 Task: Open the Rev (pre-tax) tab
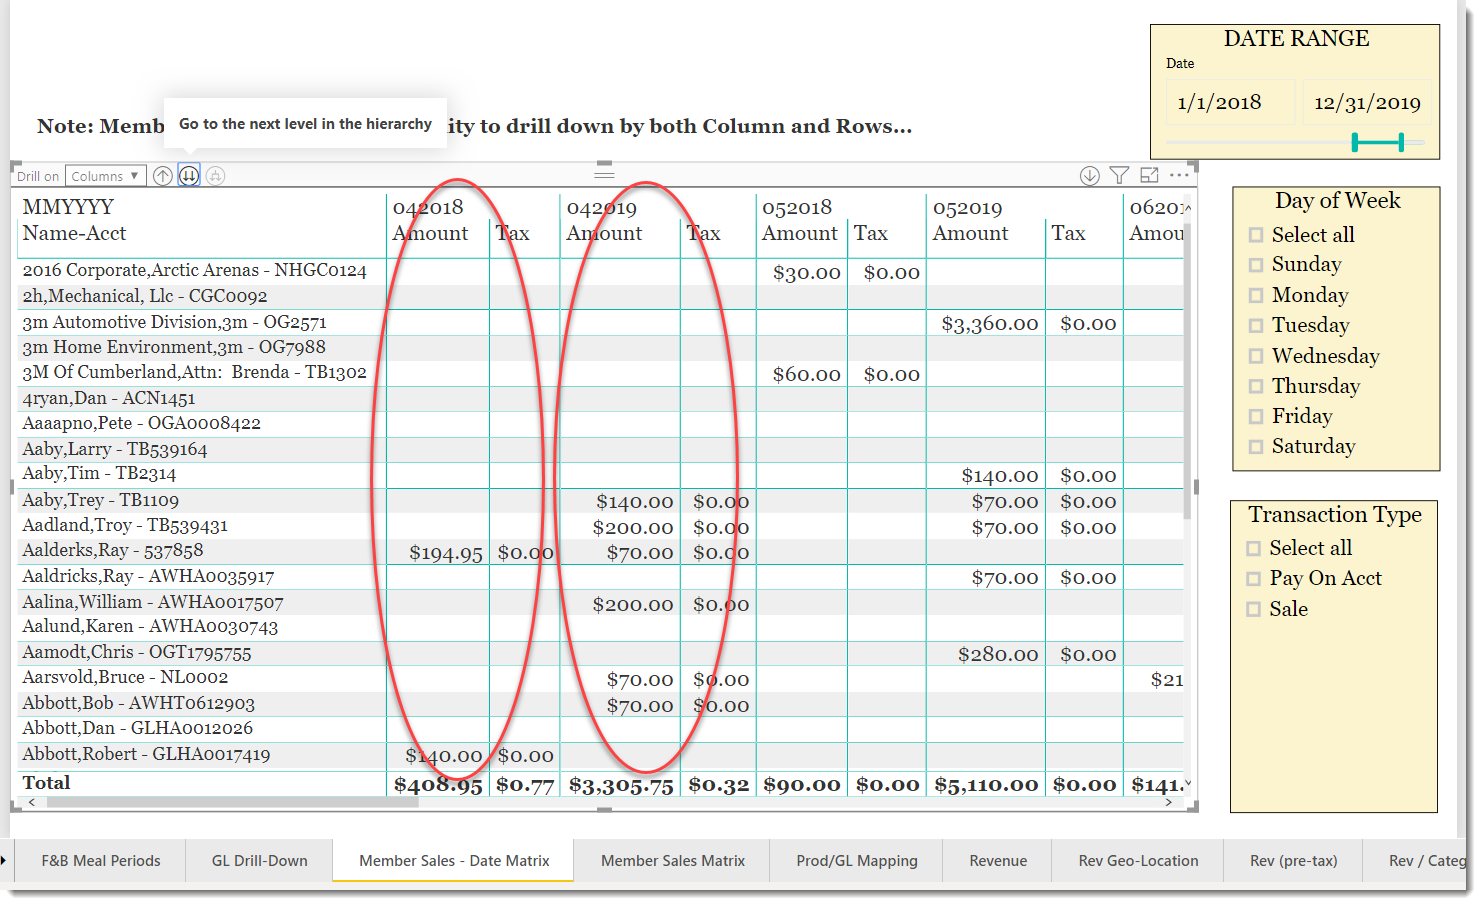(x=1293, y=861)
